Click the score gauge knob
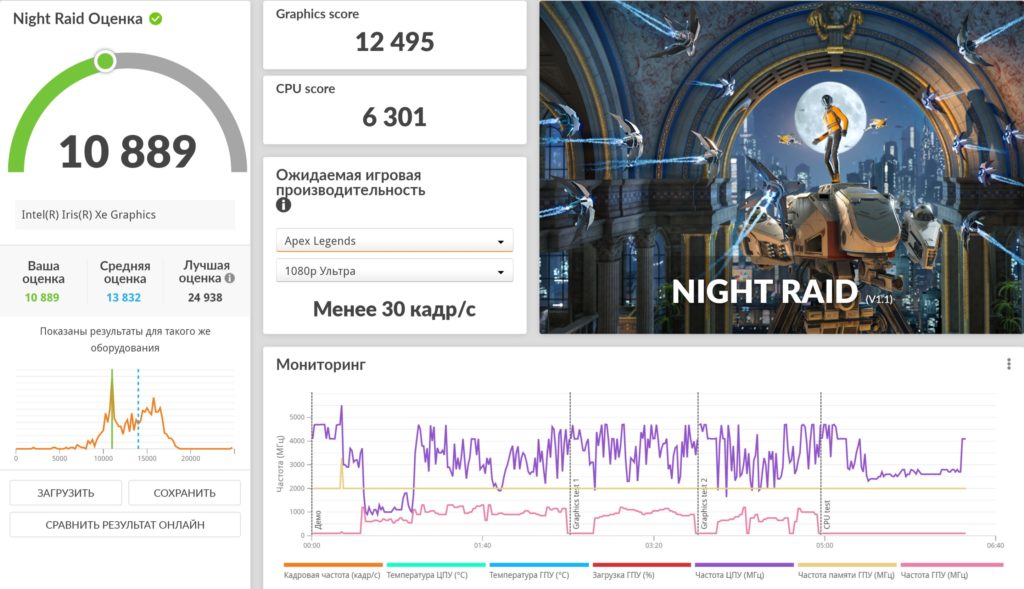Image resolution: width=1024 pixels, height=589 pixels. tap(105, 62)
